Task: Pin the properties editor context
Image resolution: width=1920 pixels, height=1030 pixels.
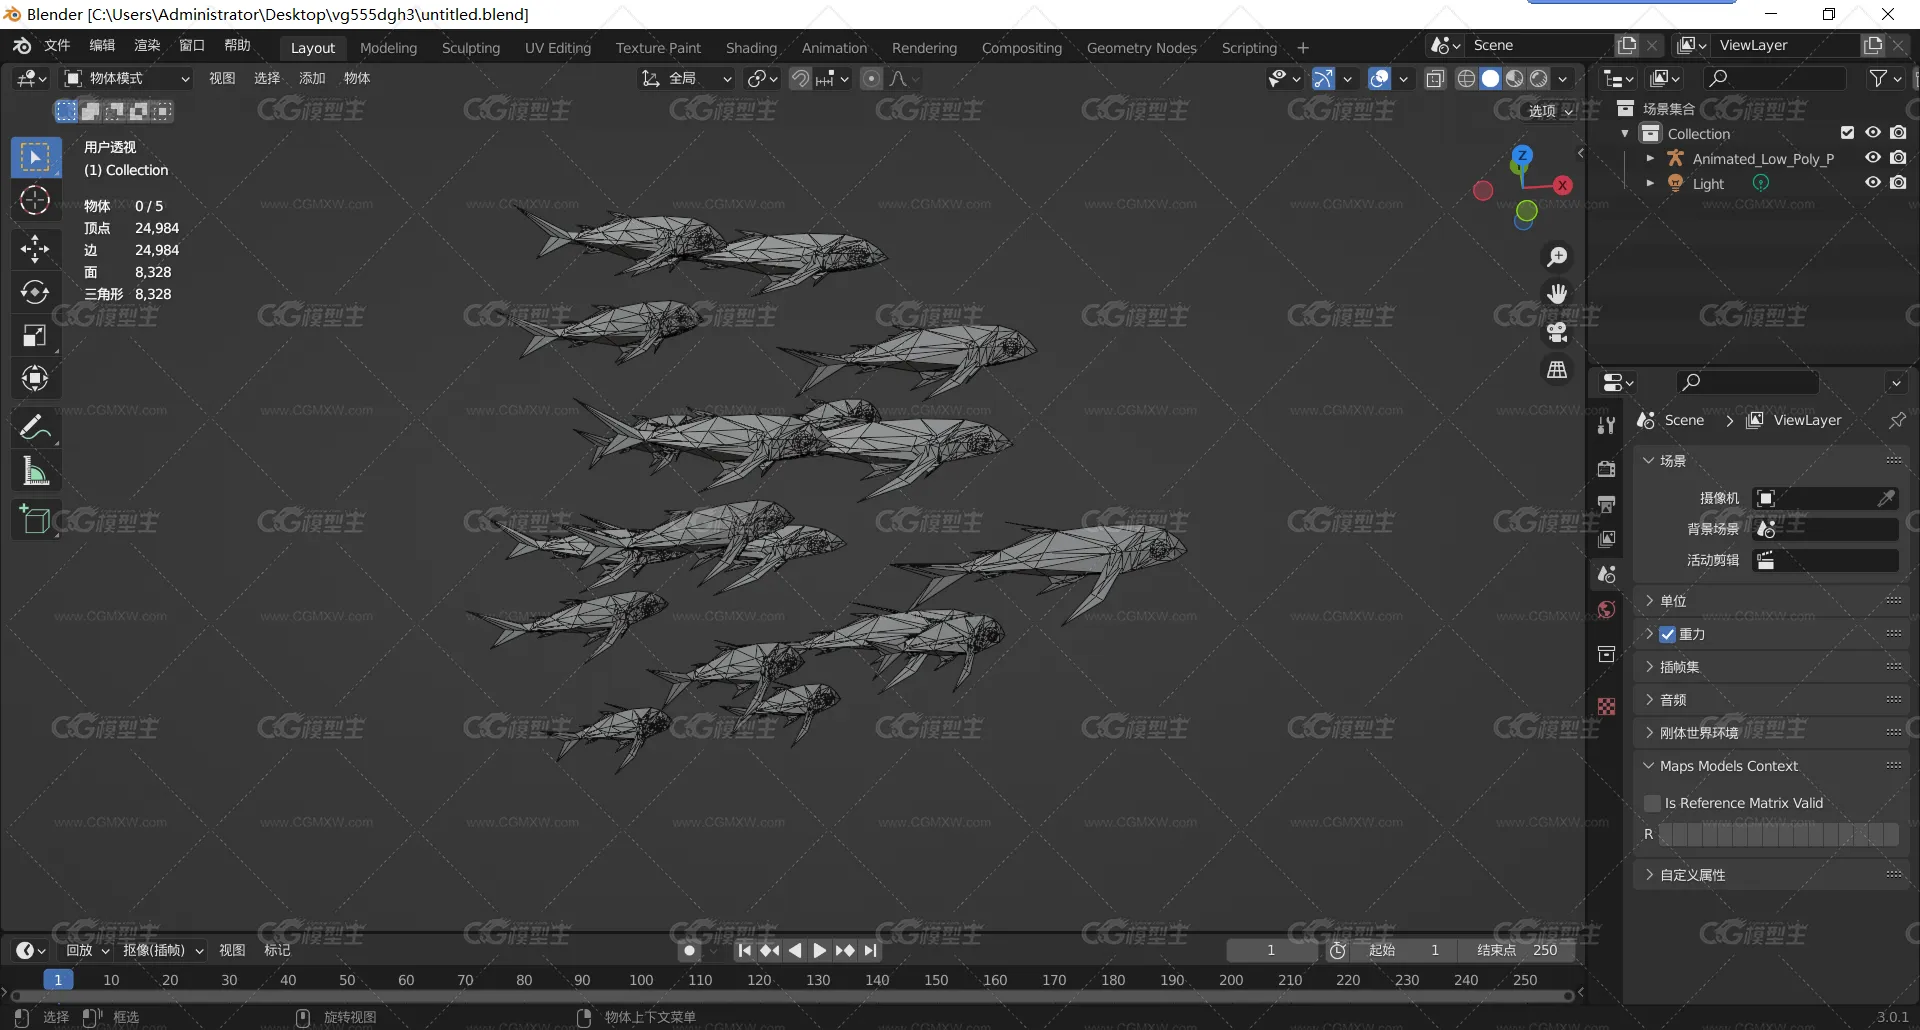Action: pos(1896,420)
